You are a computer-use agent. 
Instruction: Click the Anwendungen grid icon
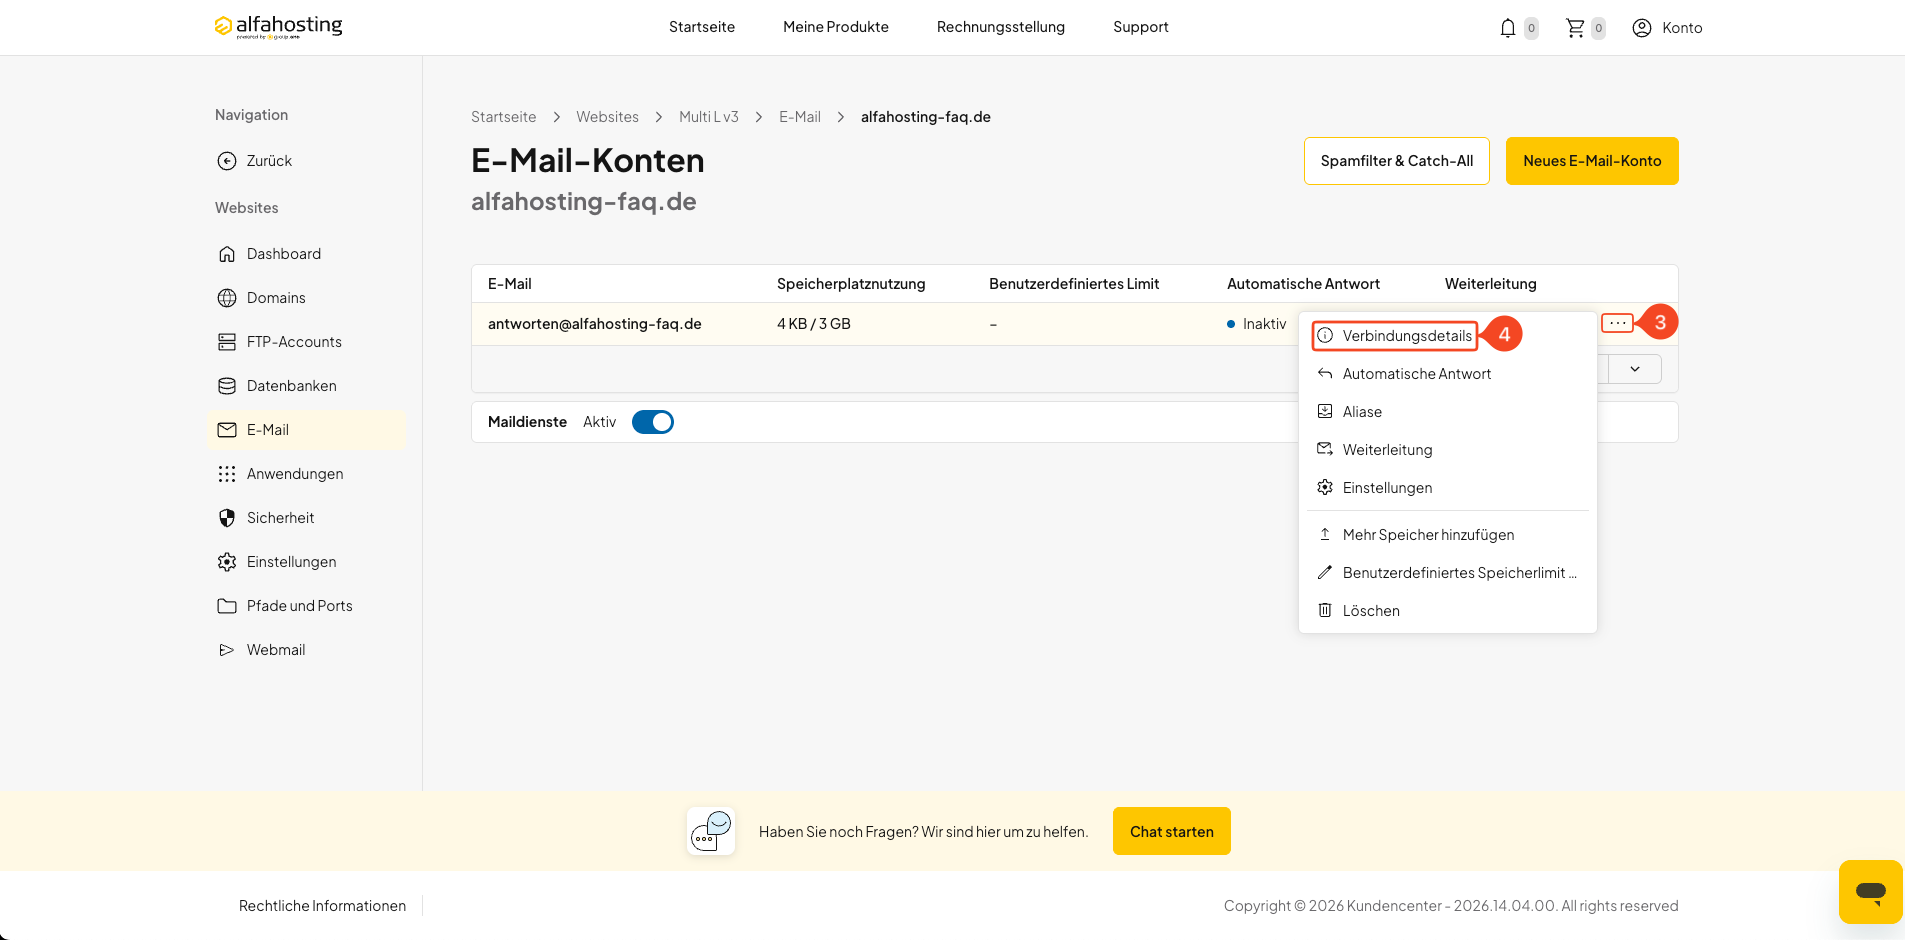(x=227, y=474)
